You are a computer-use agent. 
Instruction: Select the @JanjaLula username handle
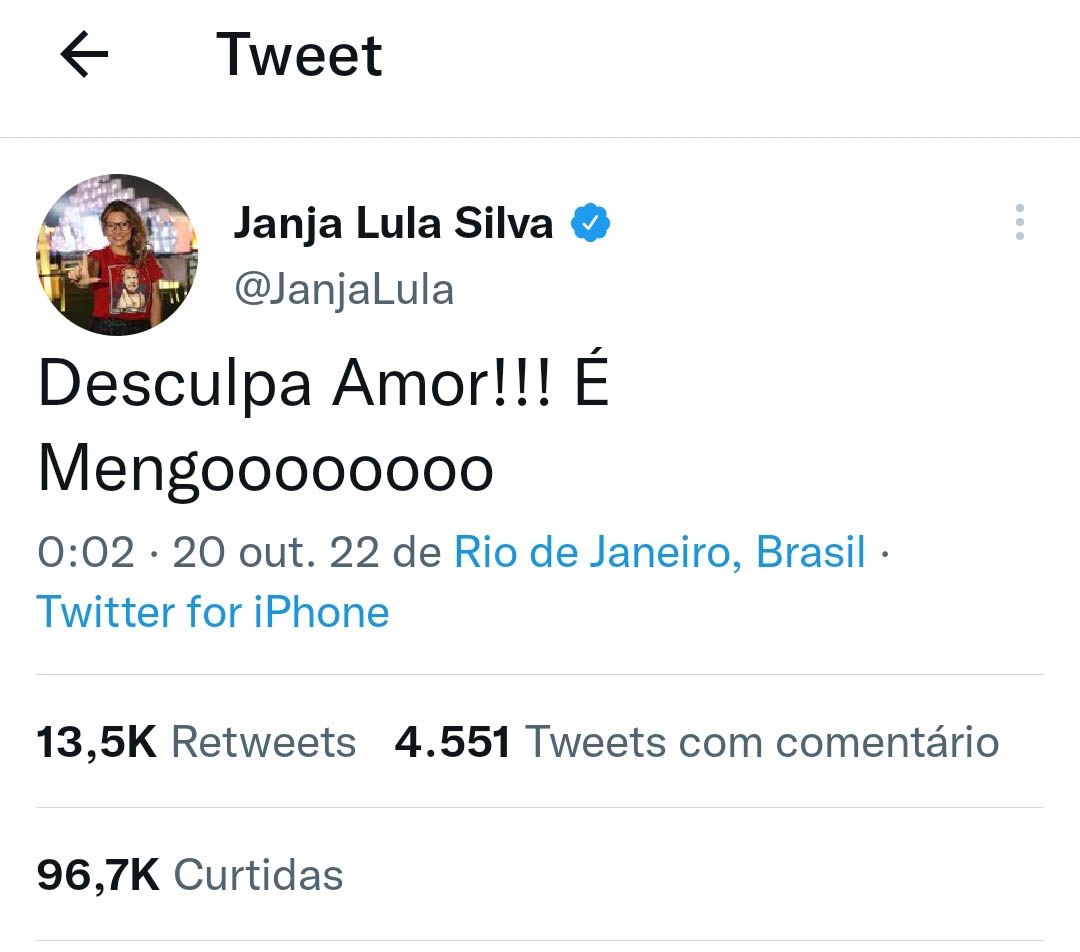pos(345,288)
